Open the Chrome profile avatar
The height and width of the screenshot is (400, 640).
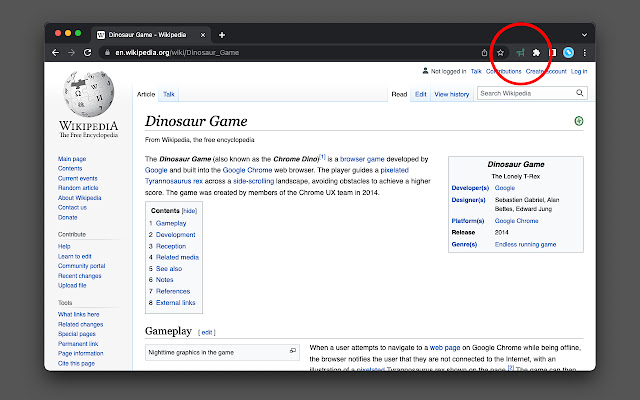click(x=568, y=52)
